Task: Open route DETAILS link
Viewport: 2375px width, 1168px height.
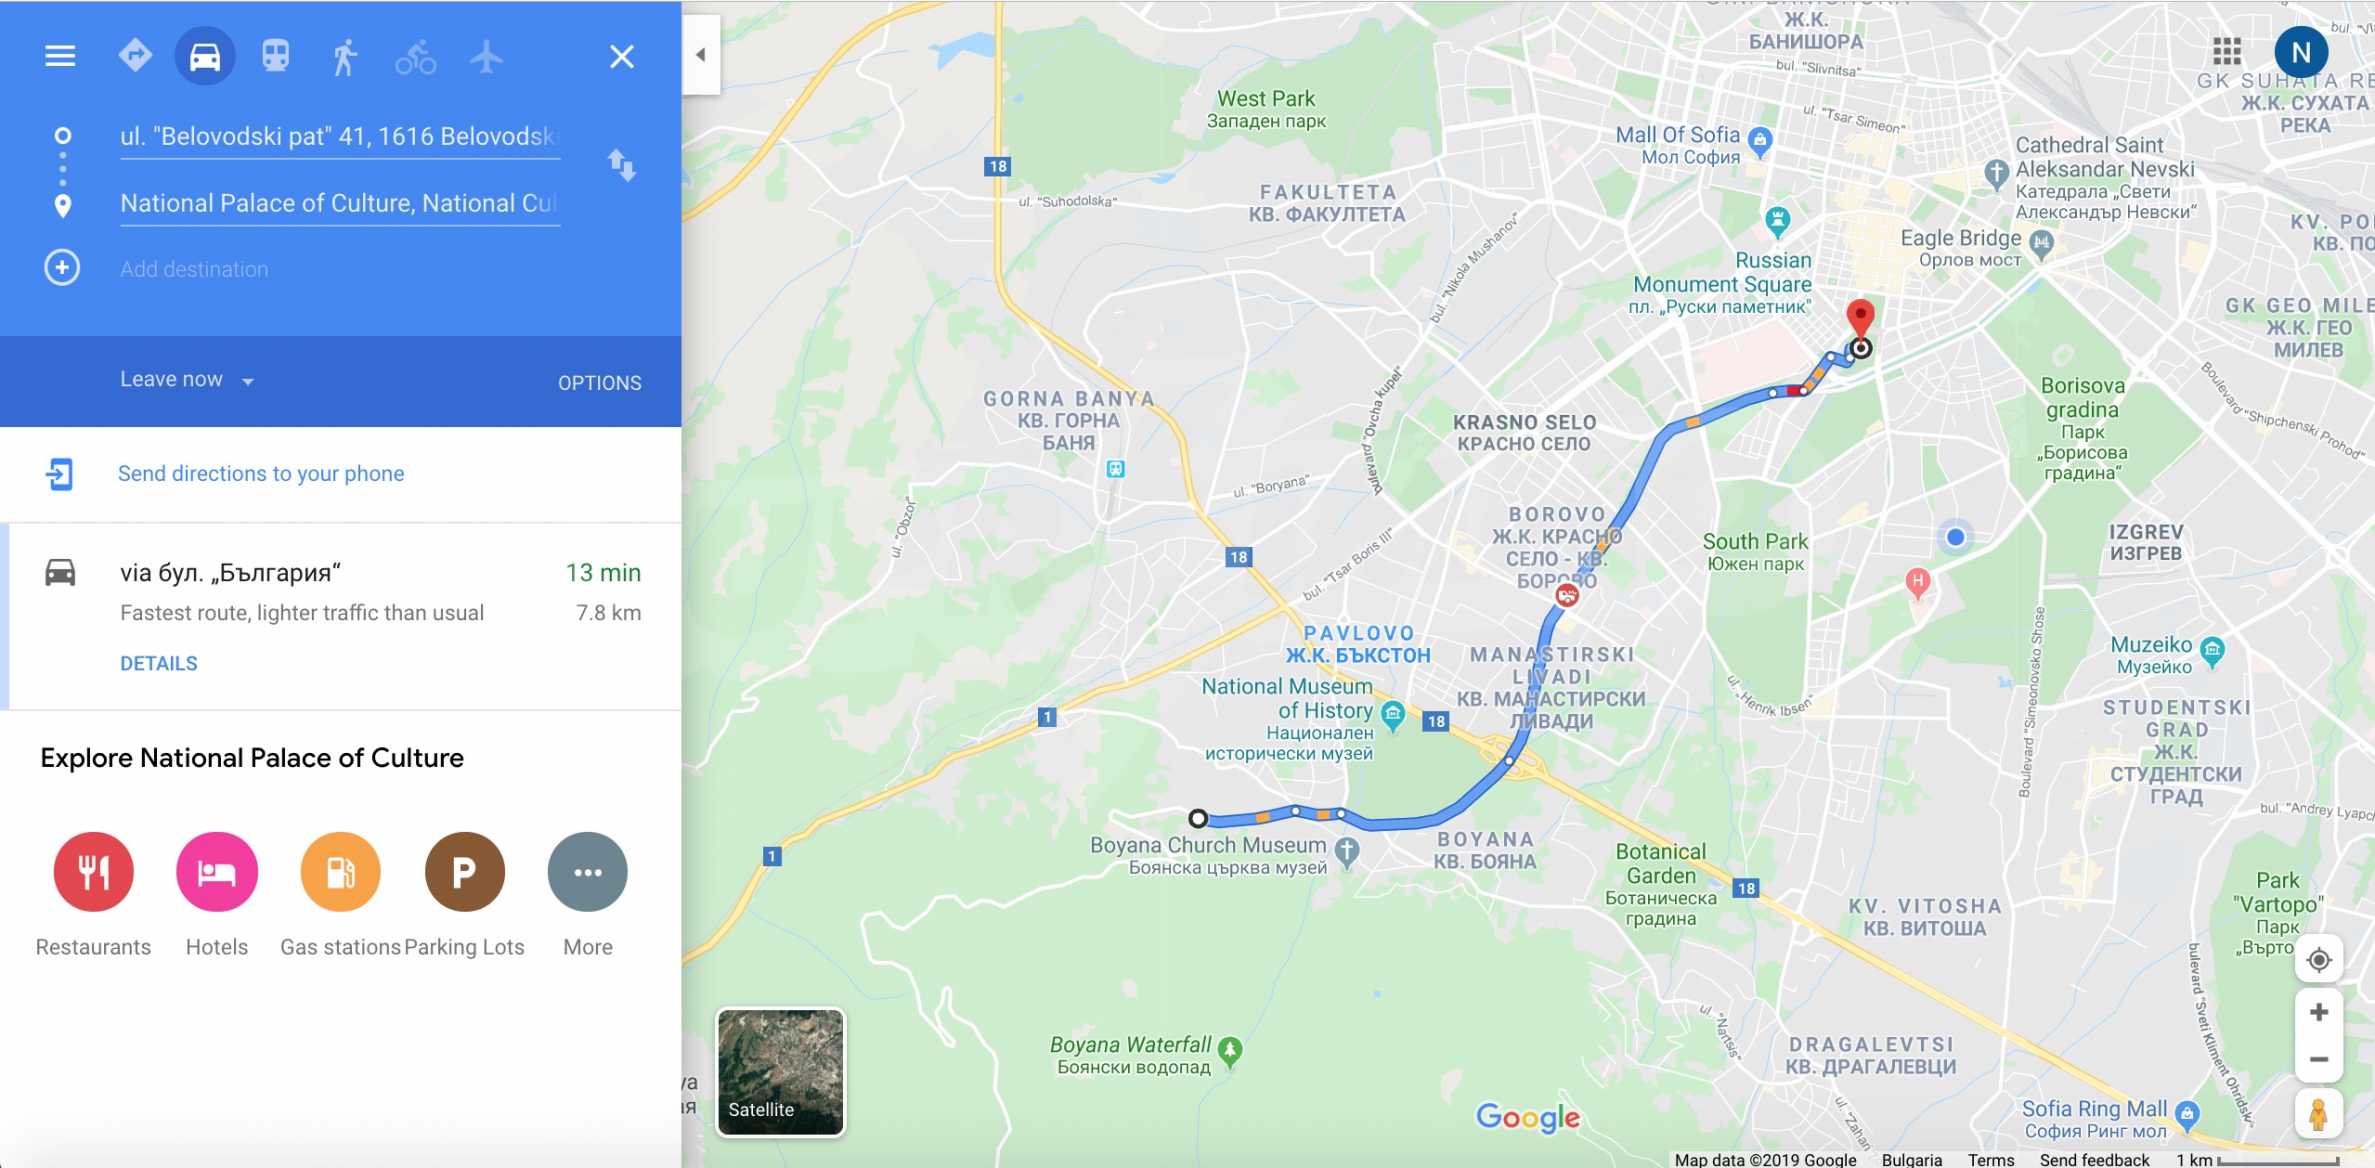Action: tap(159, 663)
